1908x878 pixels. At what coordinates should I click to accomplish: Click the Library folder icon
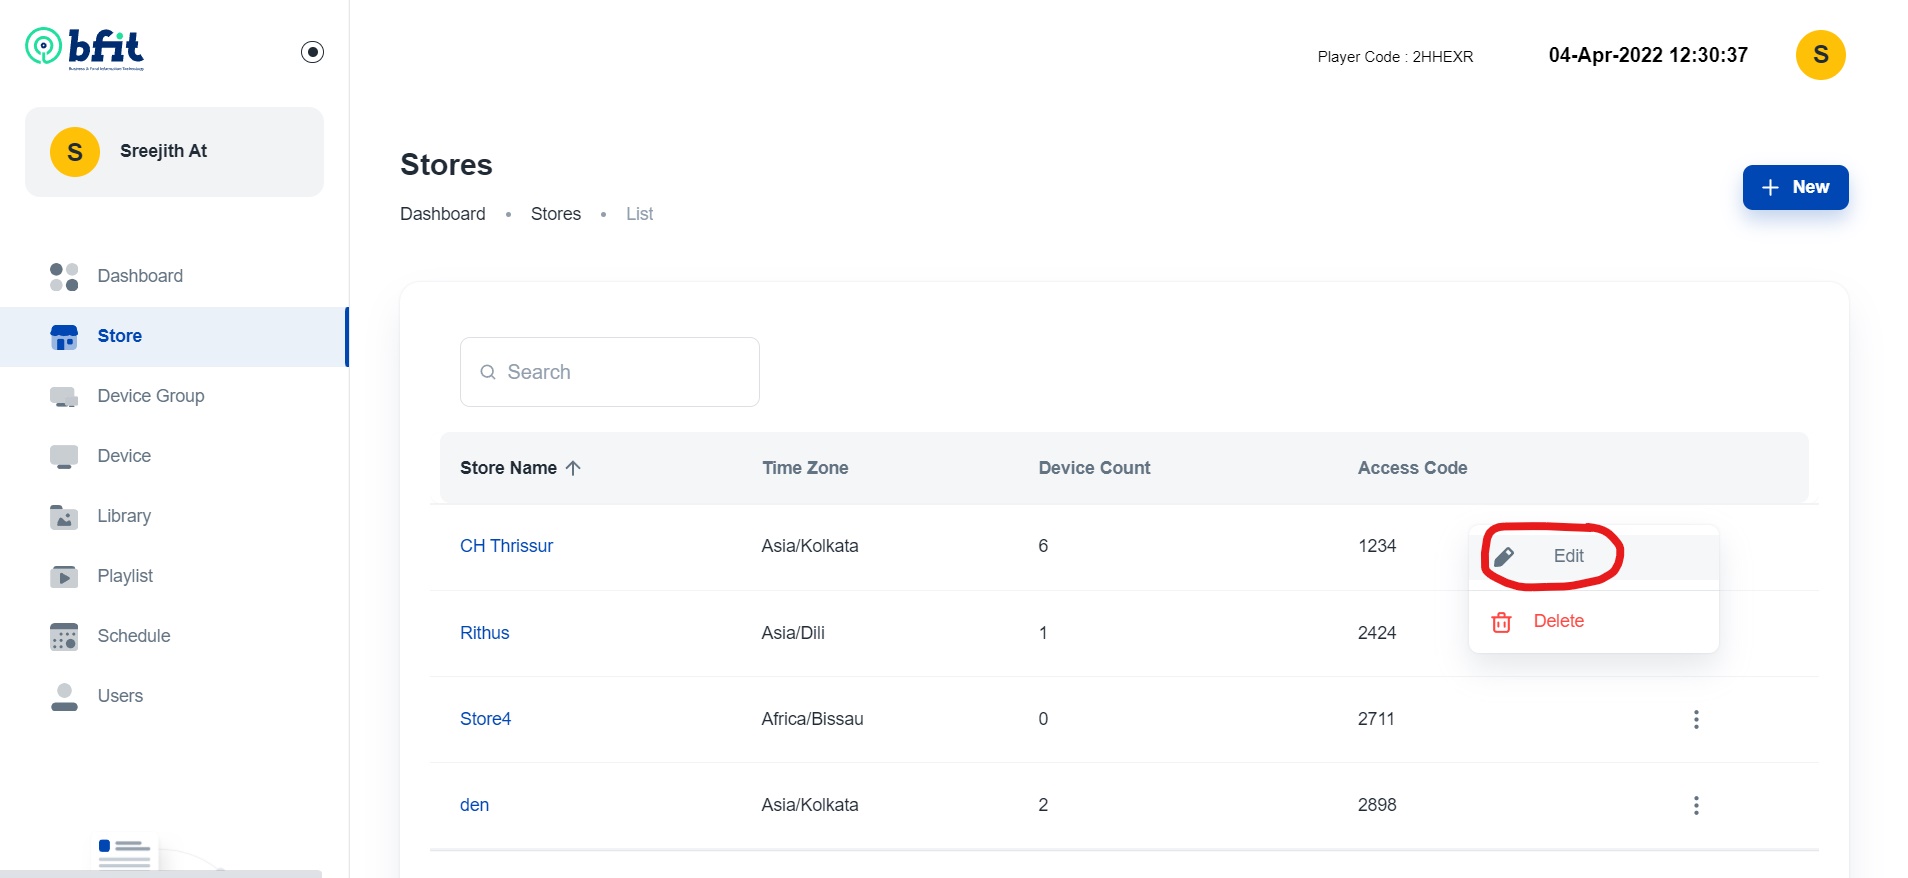[x=64, y=517]
